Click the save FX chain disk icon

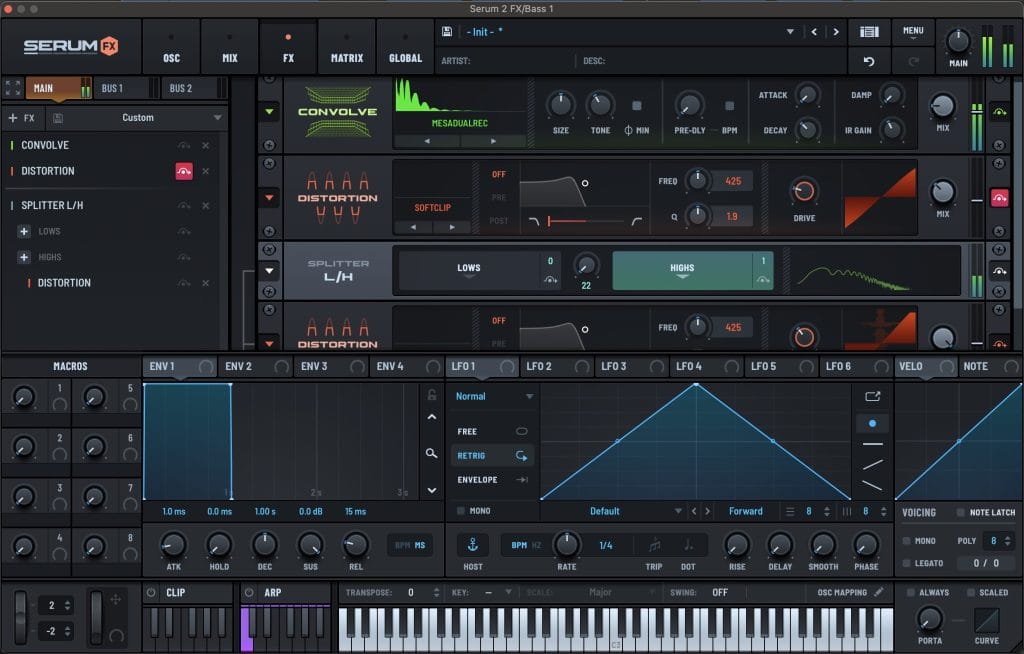click(x=58, y=118)
